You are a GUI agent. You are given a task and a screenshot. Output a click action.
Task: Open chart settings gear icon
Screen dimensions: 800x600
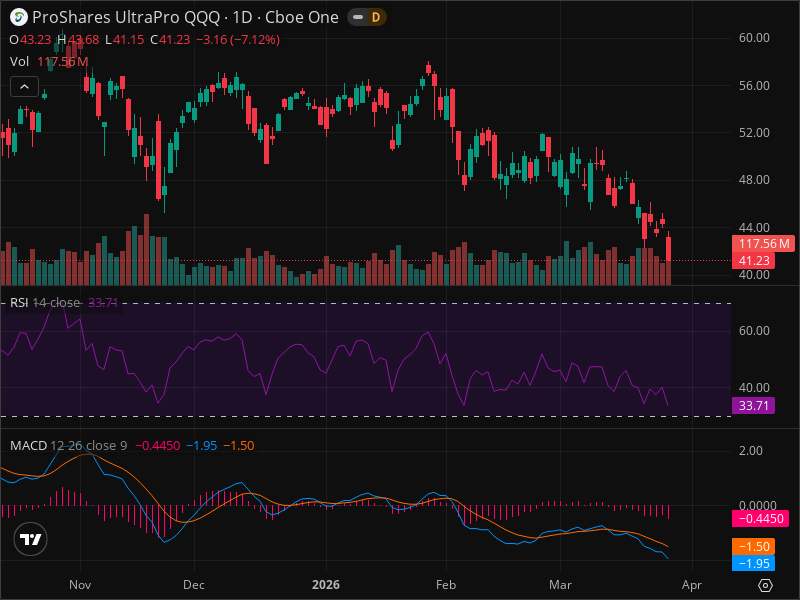tap(765, 585)
